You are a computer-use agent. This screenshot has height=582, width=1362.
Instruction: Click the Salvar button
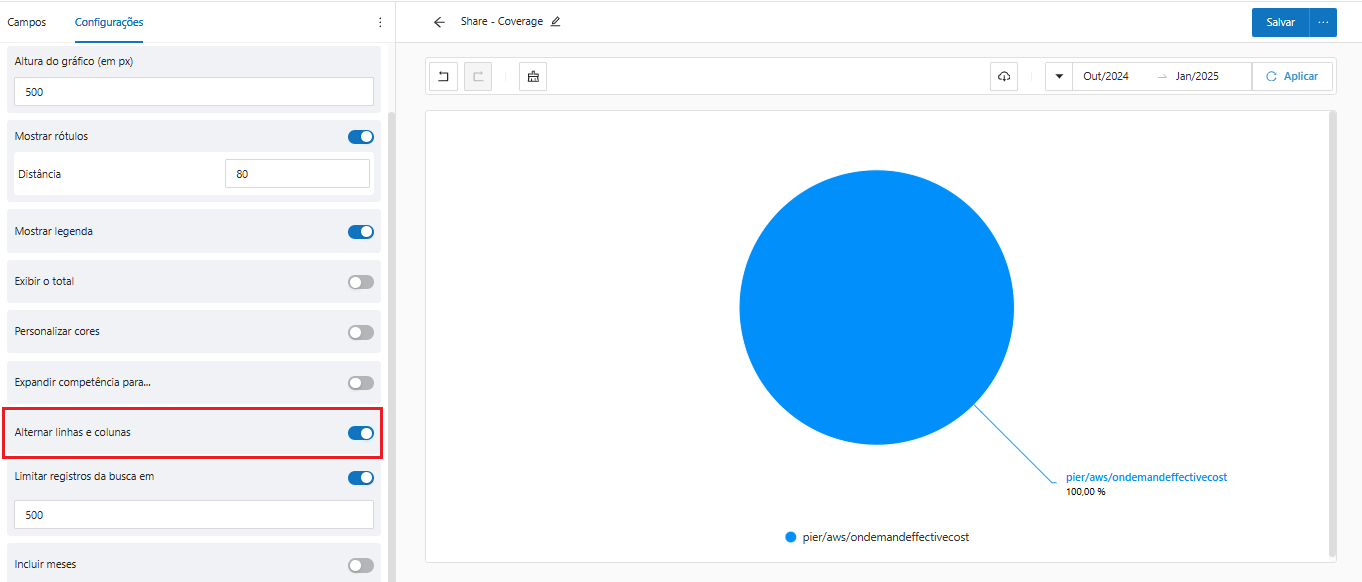pyautogui.click(x=1280, y=22)
